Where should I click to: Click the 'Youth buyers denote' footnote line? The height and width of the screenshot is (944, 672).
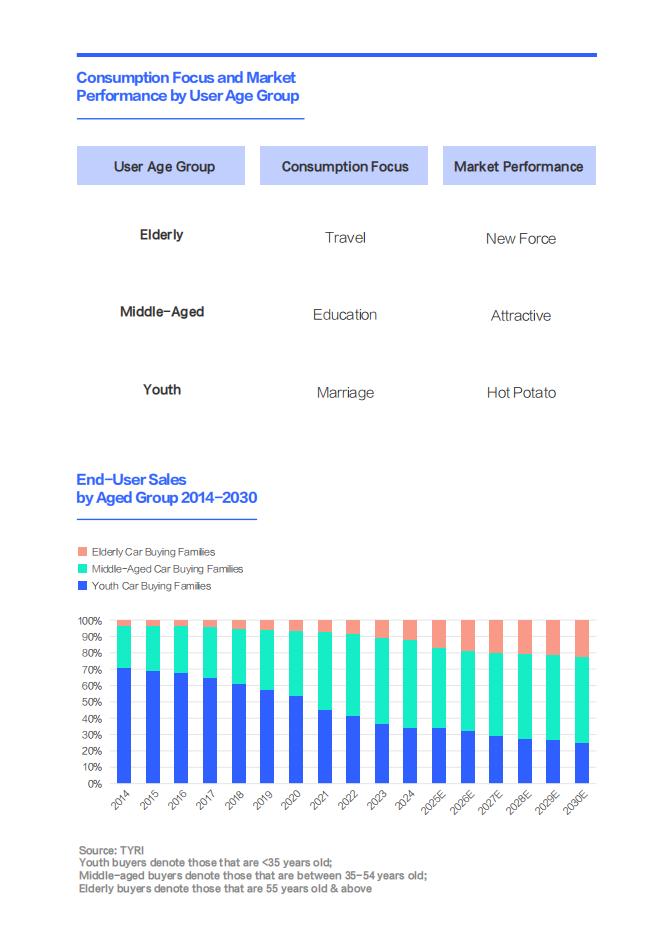205,863
